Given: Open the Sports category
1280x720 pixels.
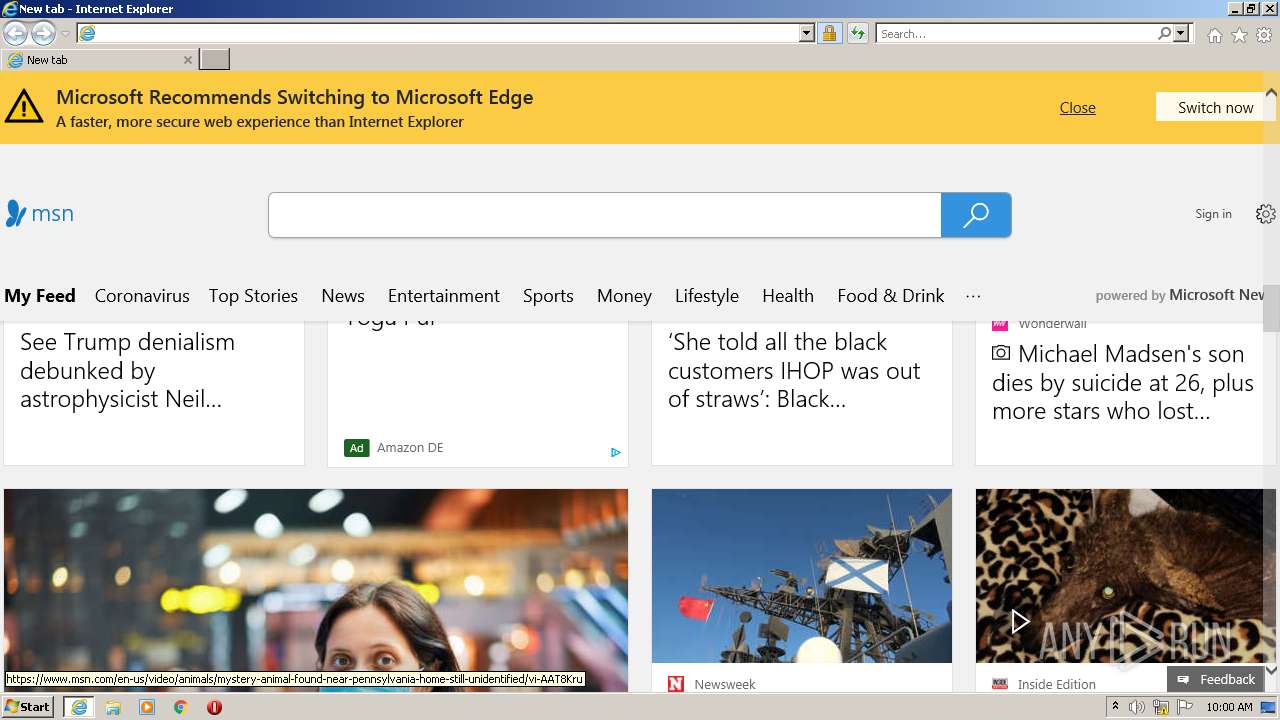Looking at the screenshot, I should (x=548, y=296).
